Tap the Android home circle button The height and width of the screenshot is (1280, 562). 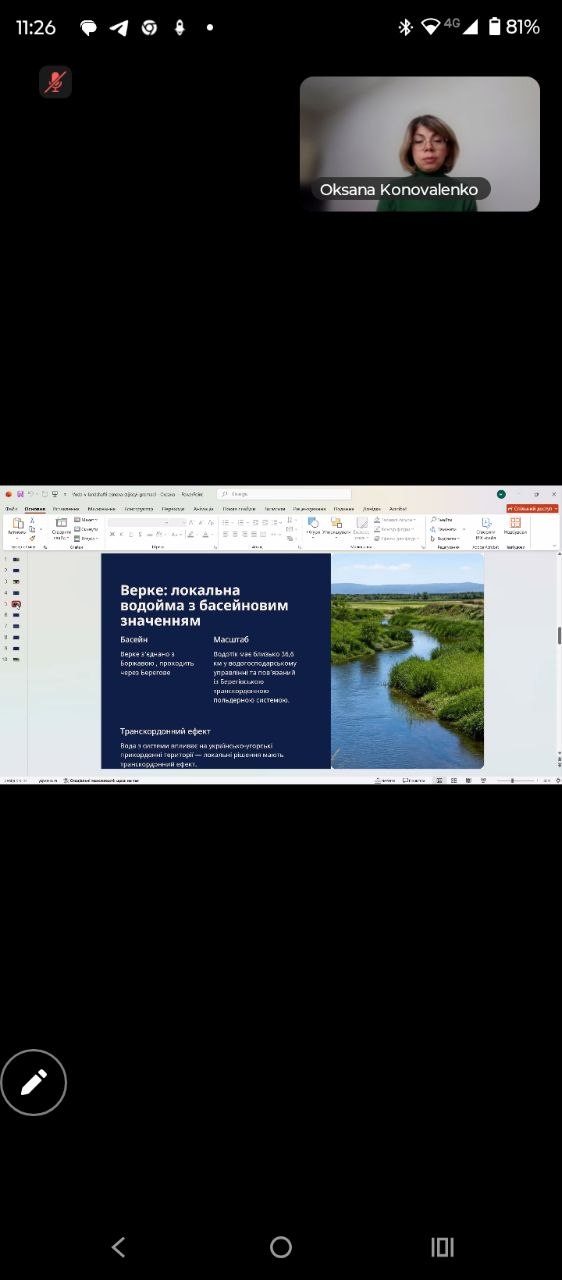pos(281,1246)
